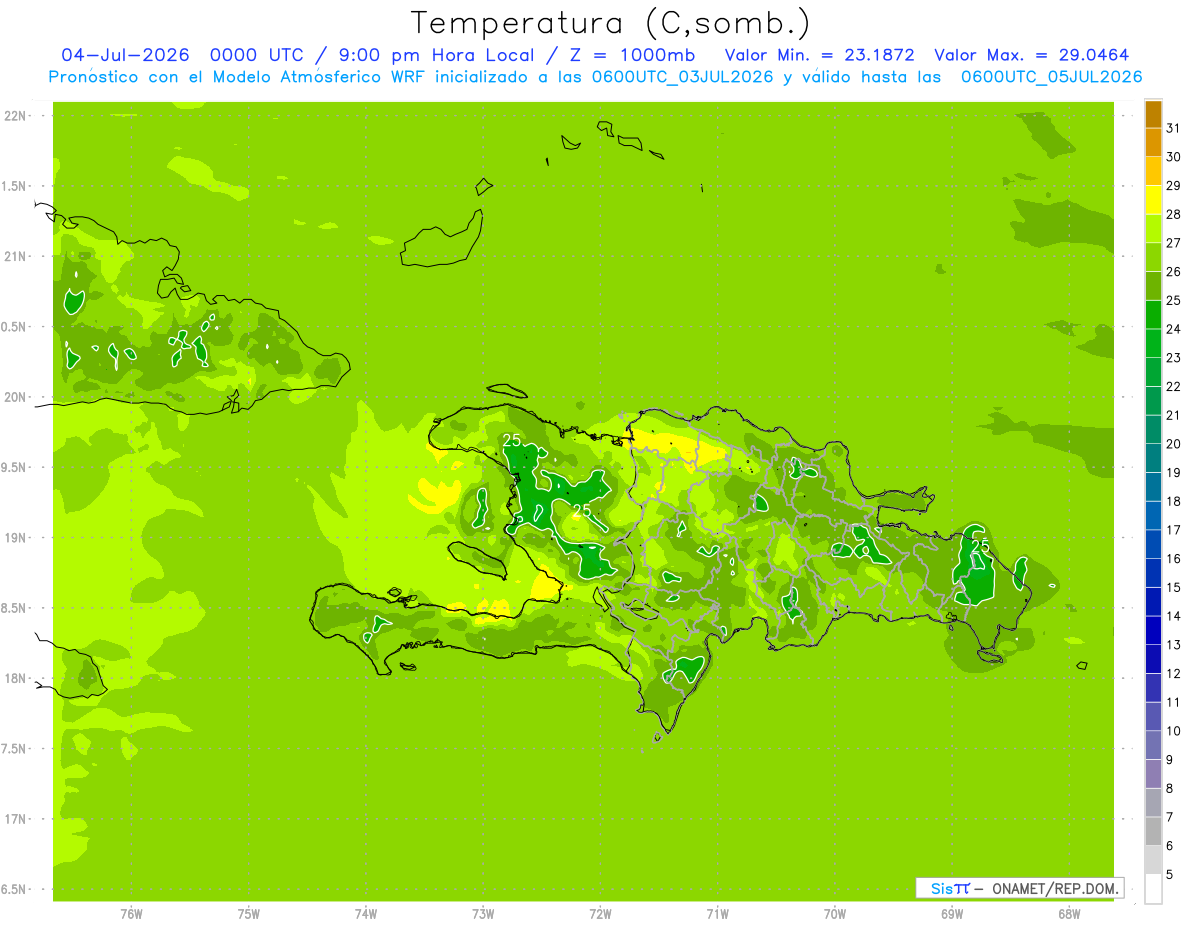Viewport: 1200px width, 927px height.
Task: Select the init time "0600UTC_03JUL2026"
Action: click(x=683, y=76)
